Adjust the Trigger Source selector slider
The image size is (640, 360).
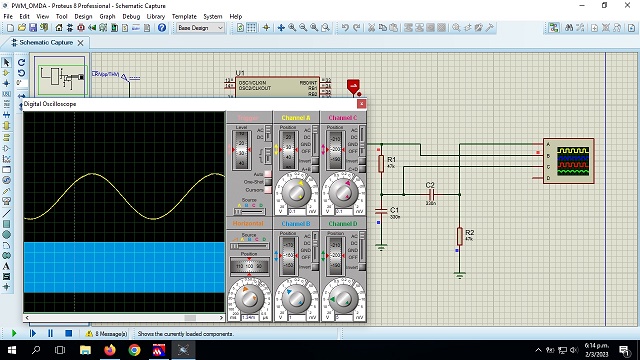pyautogui.click(x=249, y=212)
